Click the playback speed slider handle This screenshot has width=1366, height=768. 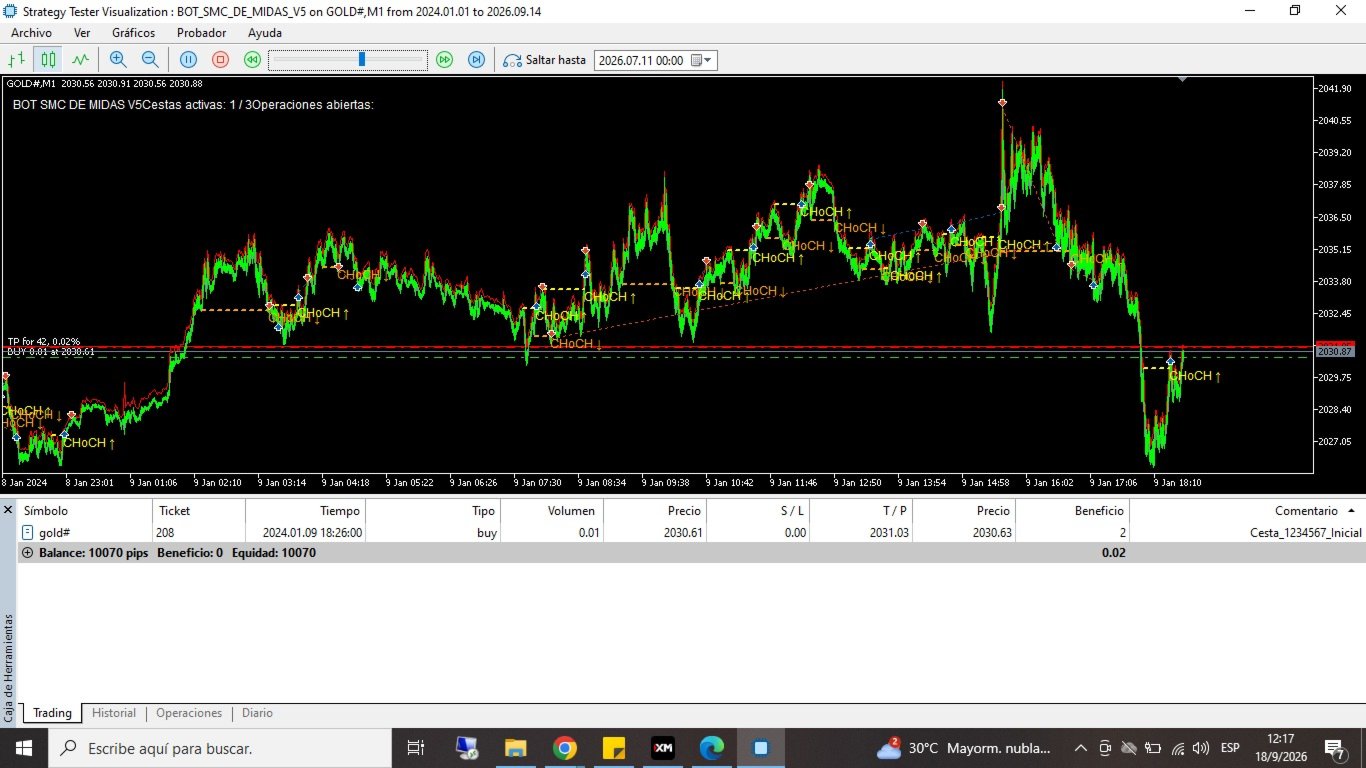(x=361, y=60)
